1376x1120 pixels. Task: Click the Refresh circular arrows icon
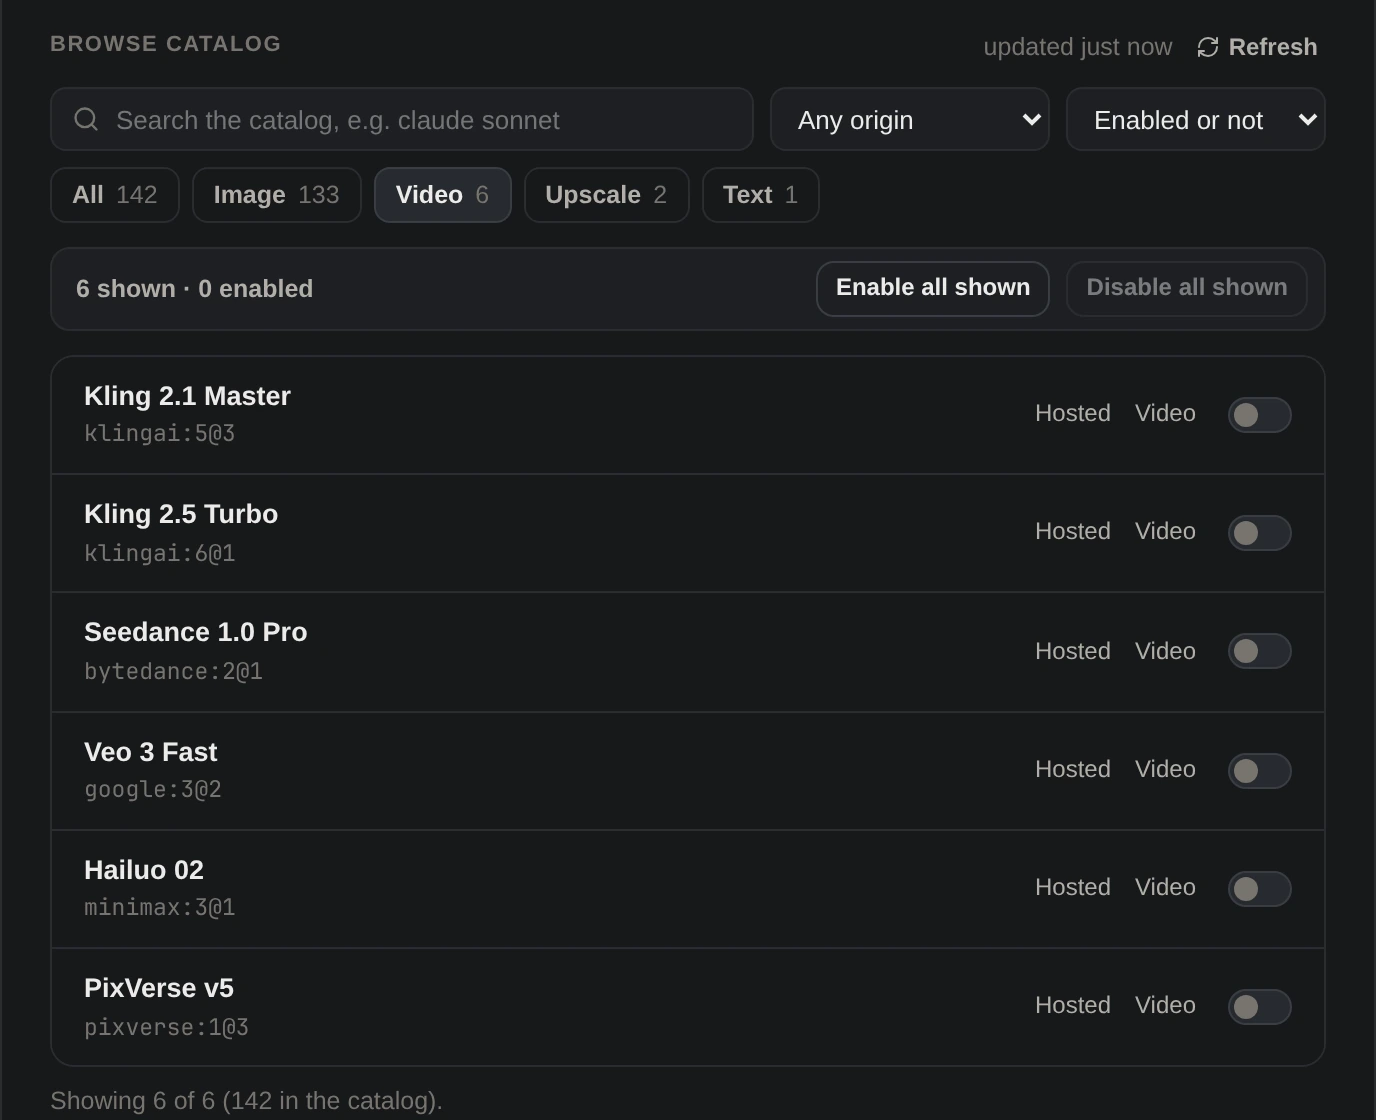click(1208, 47)
